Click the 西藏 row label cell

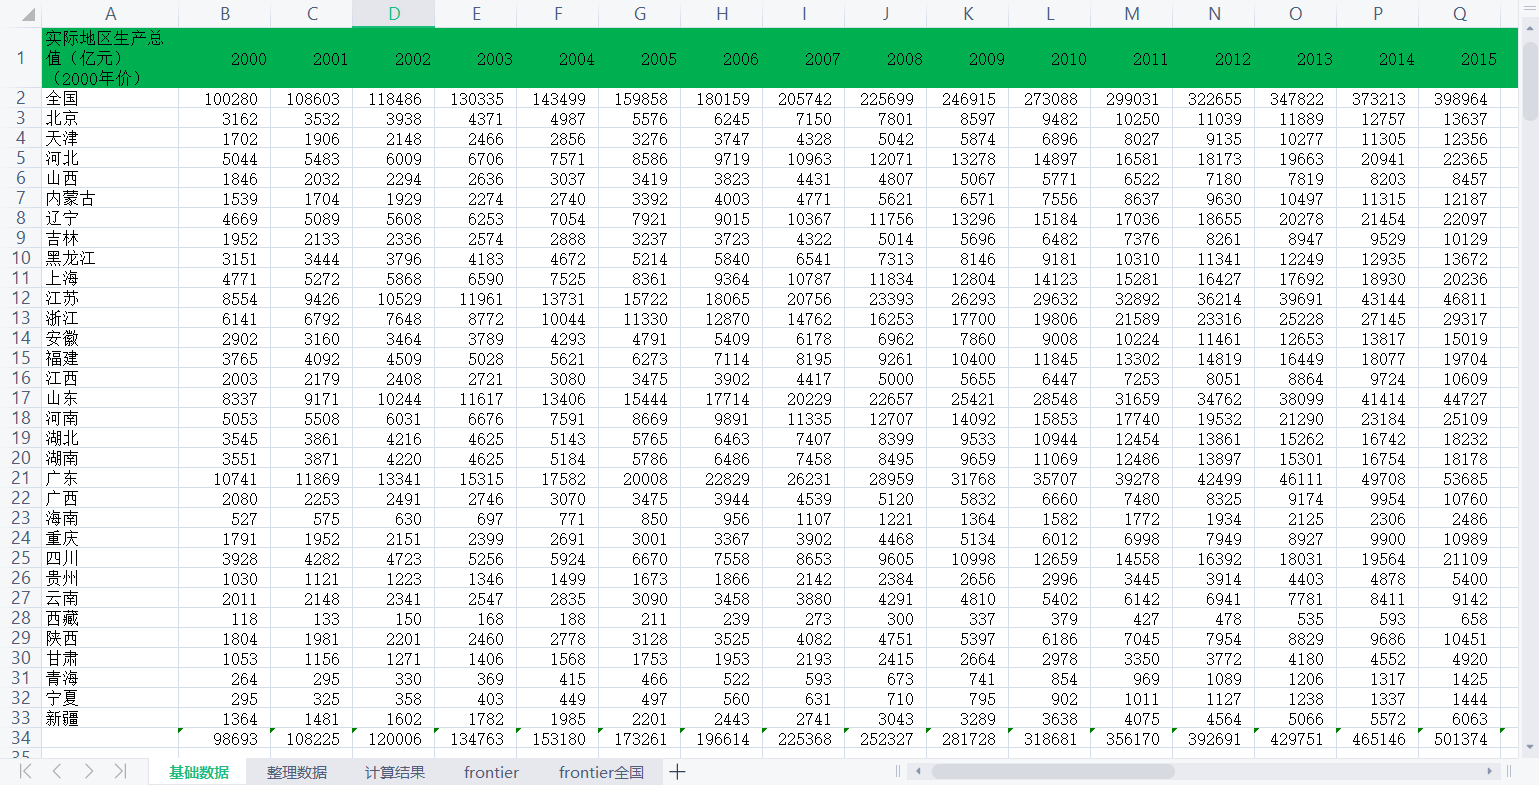(x=110, y=618)
